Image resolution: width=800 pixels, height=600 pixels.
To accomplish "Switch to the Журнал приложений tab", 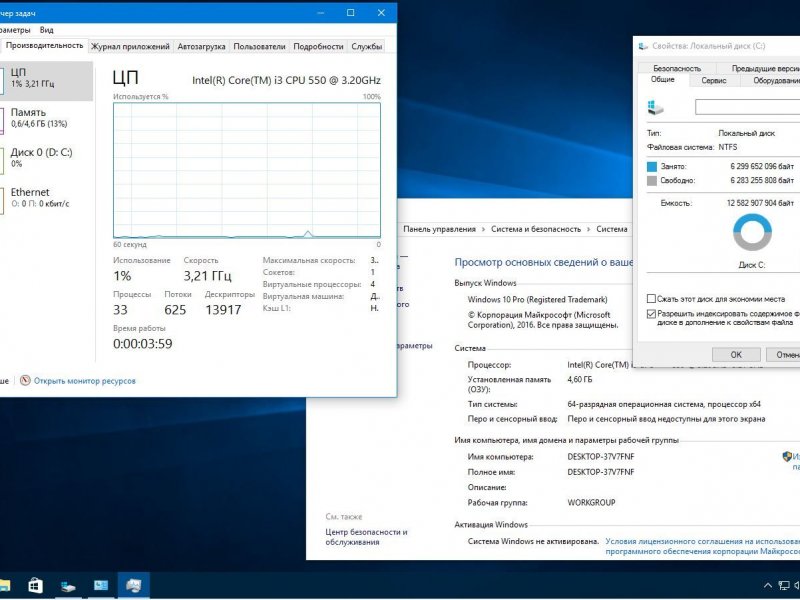I will point(130,46).
